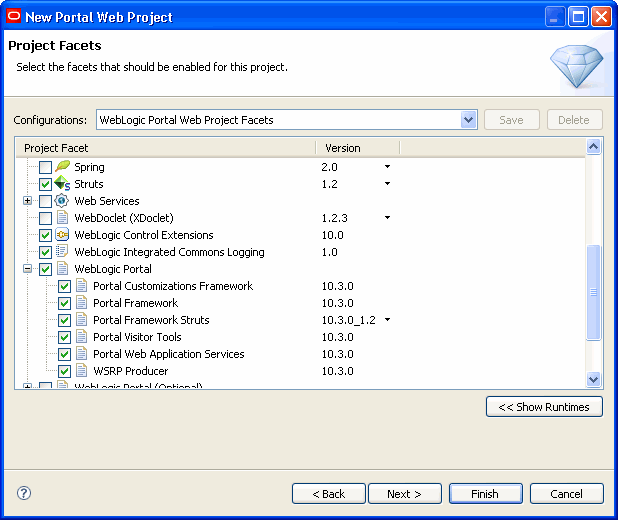Open help with the question mark icon
Image resolution: width=618 pixels, height=520 pixels.
[24, 493]
